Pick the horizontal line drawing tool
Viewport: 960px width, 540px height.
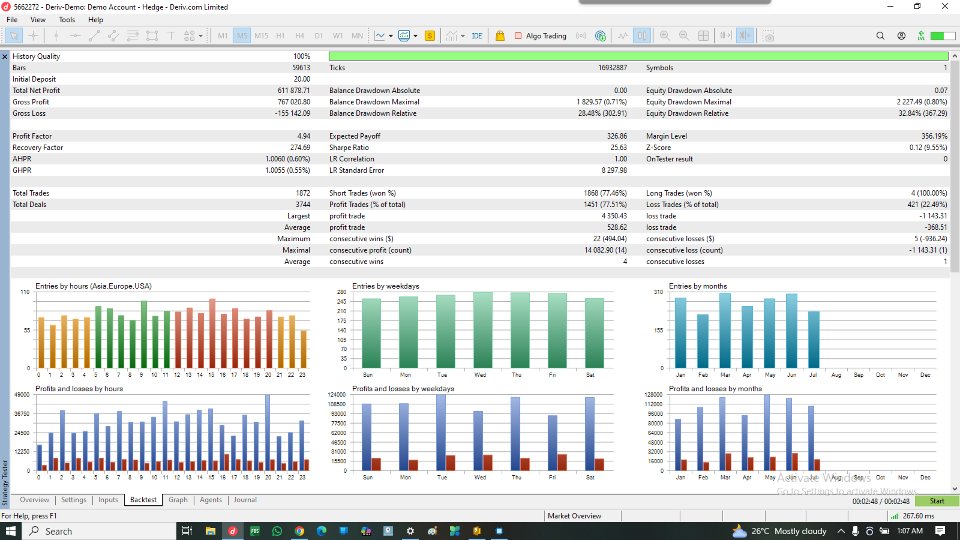tap(75, 36)
